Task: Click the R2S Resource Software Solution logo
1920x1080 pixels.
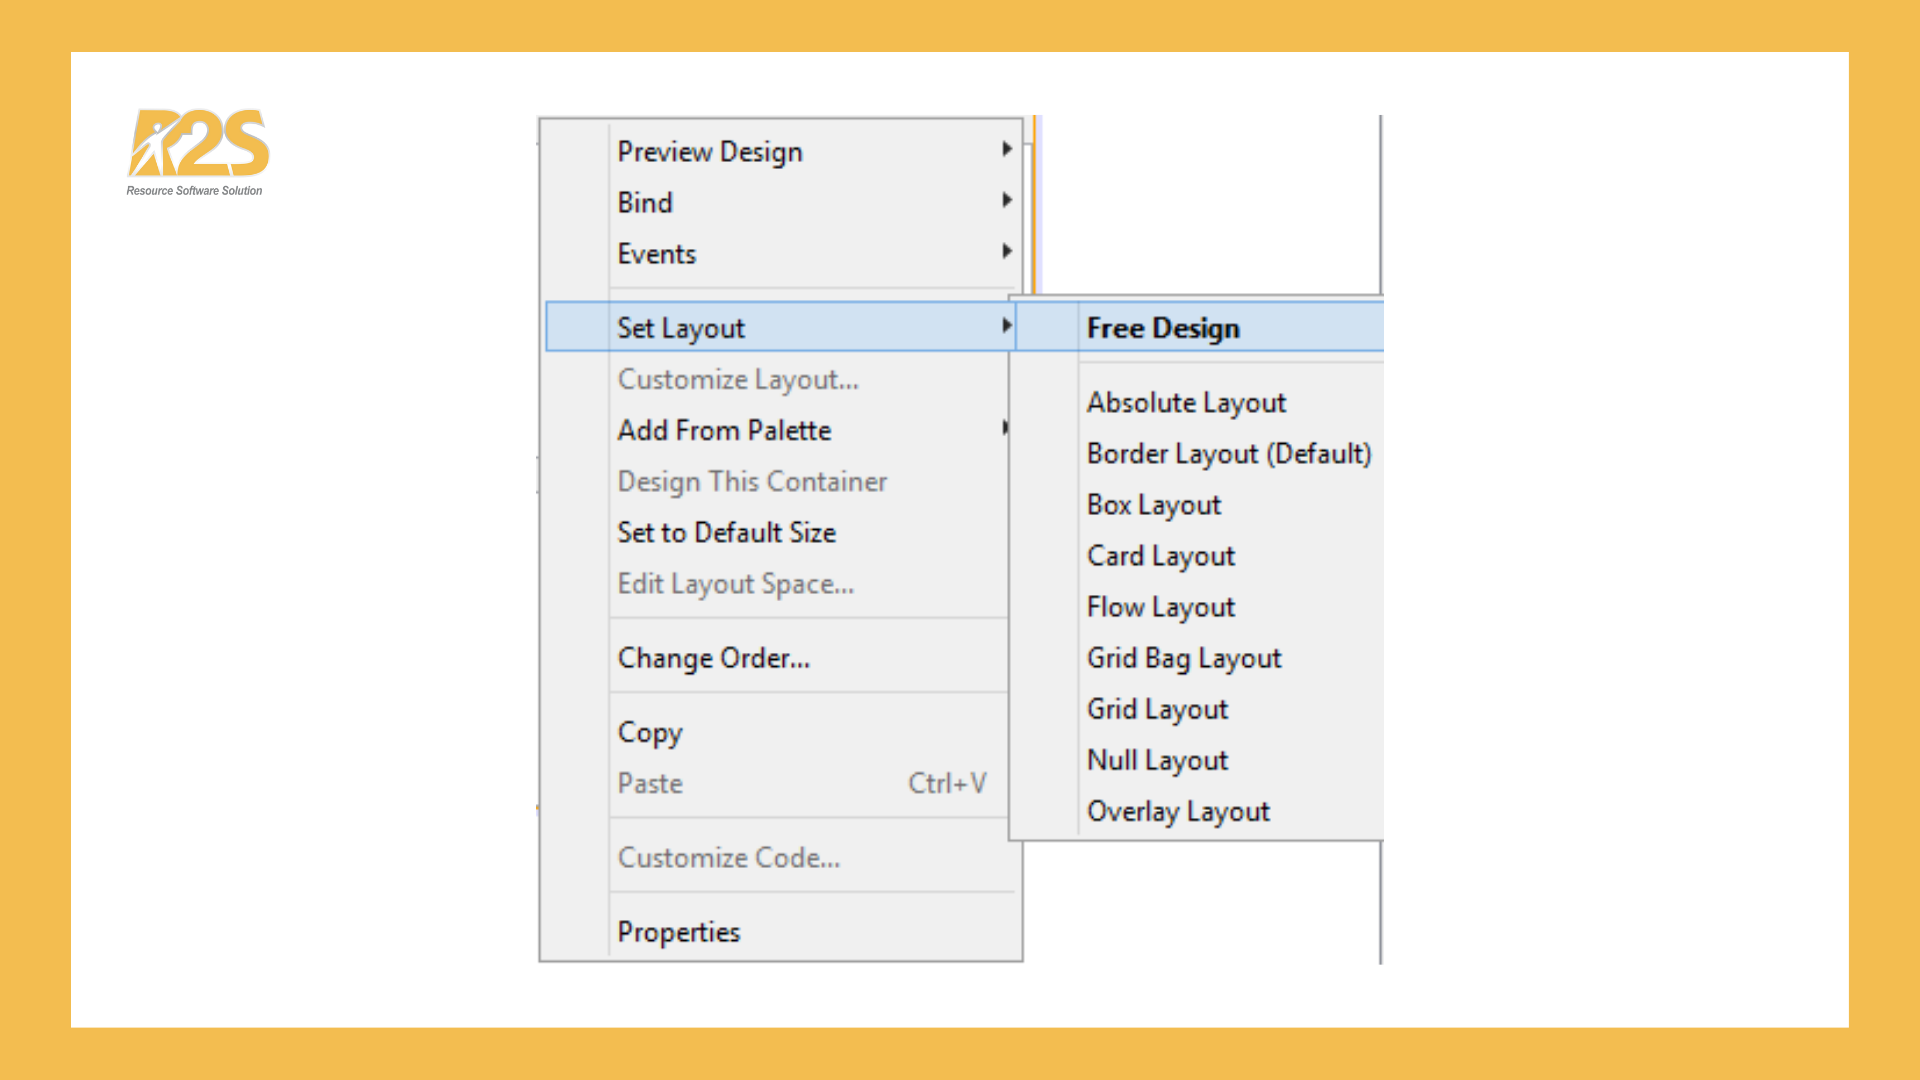Action: [x=197, y=151]
